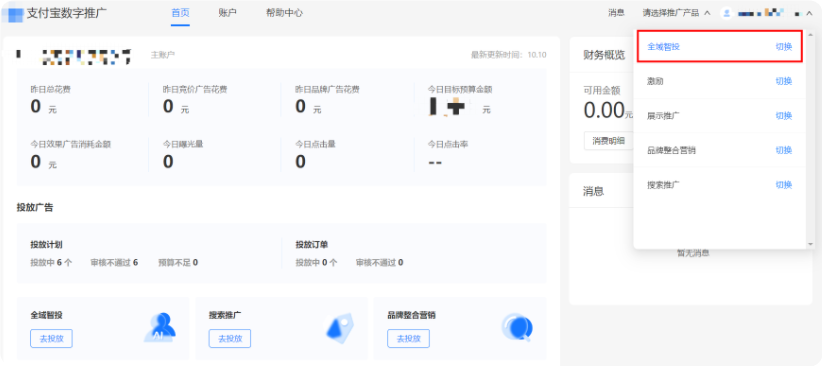This screenshot has height=366, width=822.
Task: Click 切换 next to 全域智投
Action: tap(784, 47)
